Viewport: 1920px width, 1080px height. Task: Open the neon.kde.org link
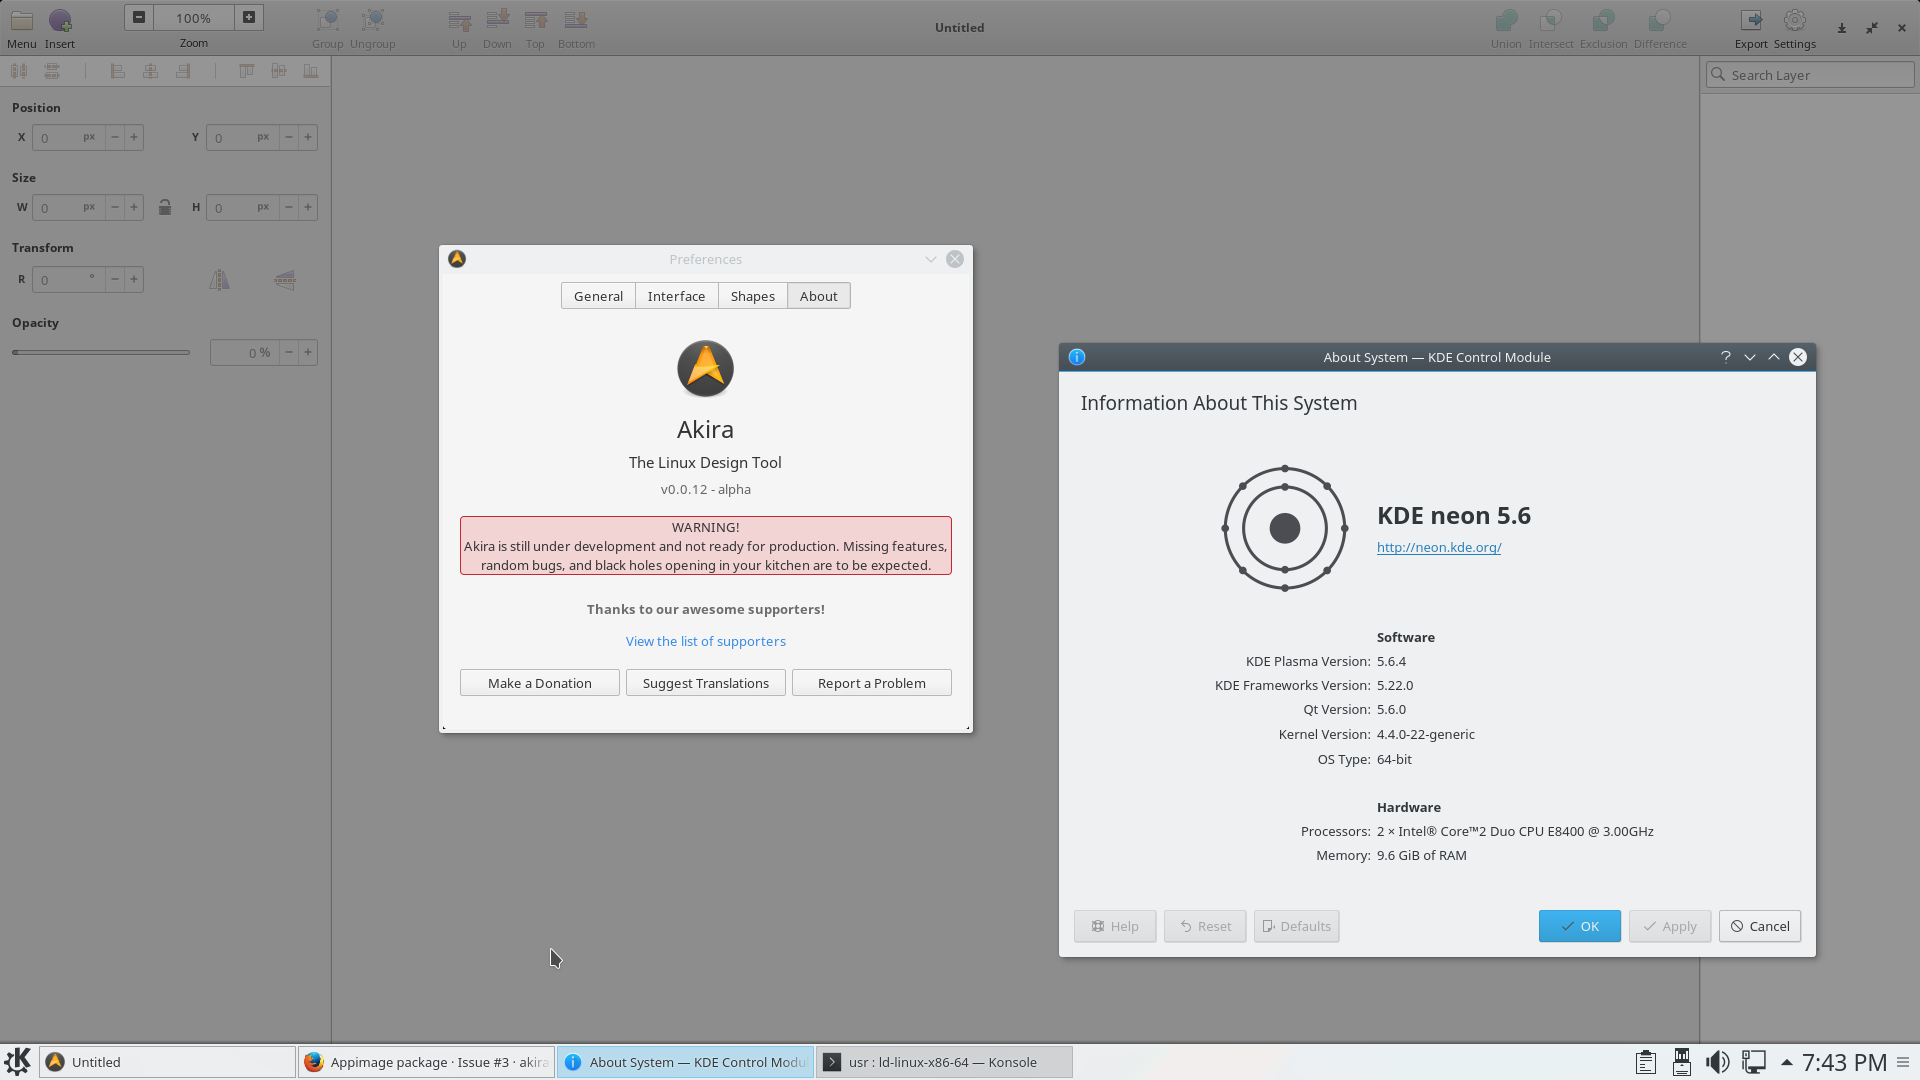point(1439,547)
